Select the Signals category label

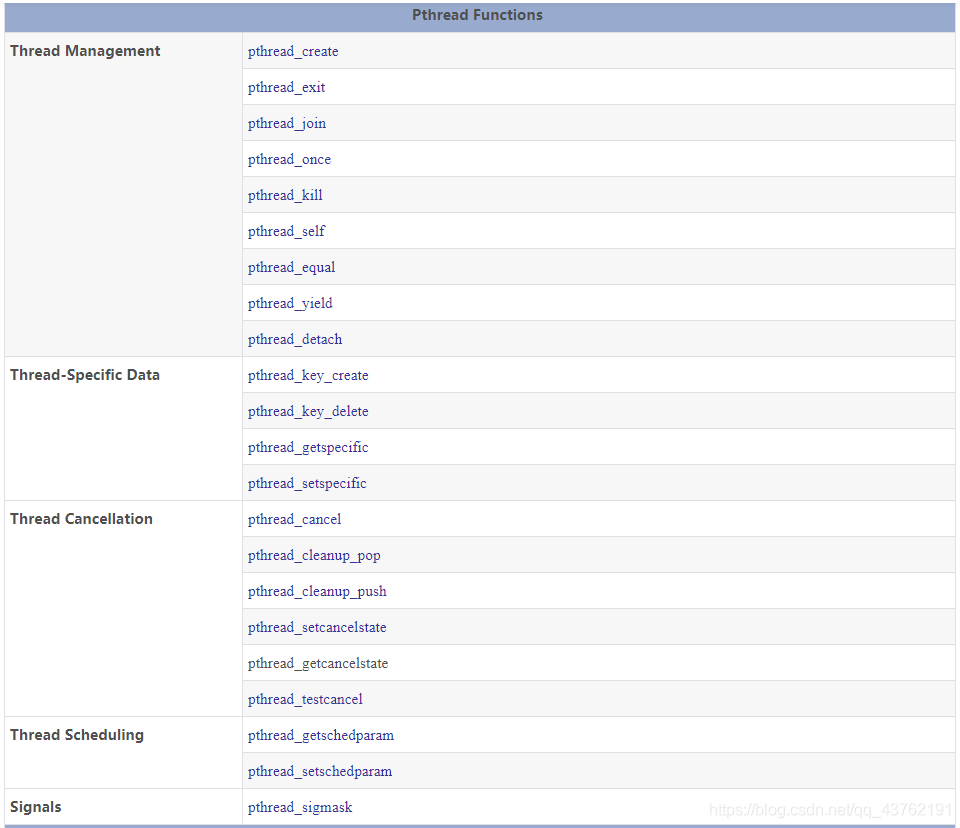(x=36, y=807)
